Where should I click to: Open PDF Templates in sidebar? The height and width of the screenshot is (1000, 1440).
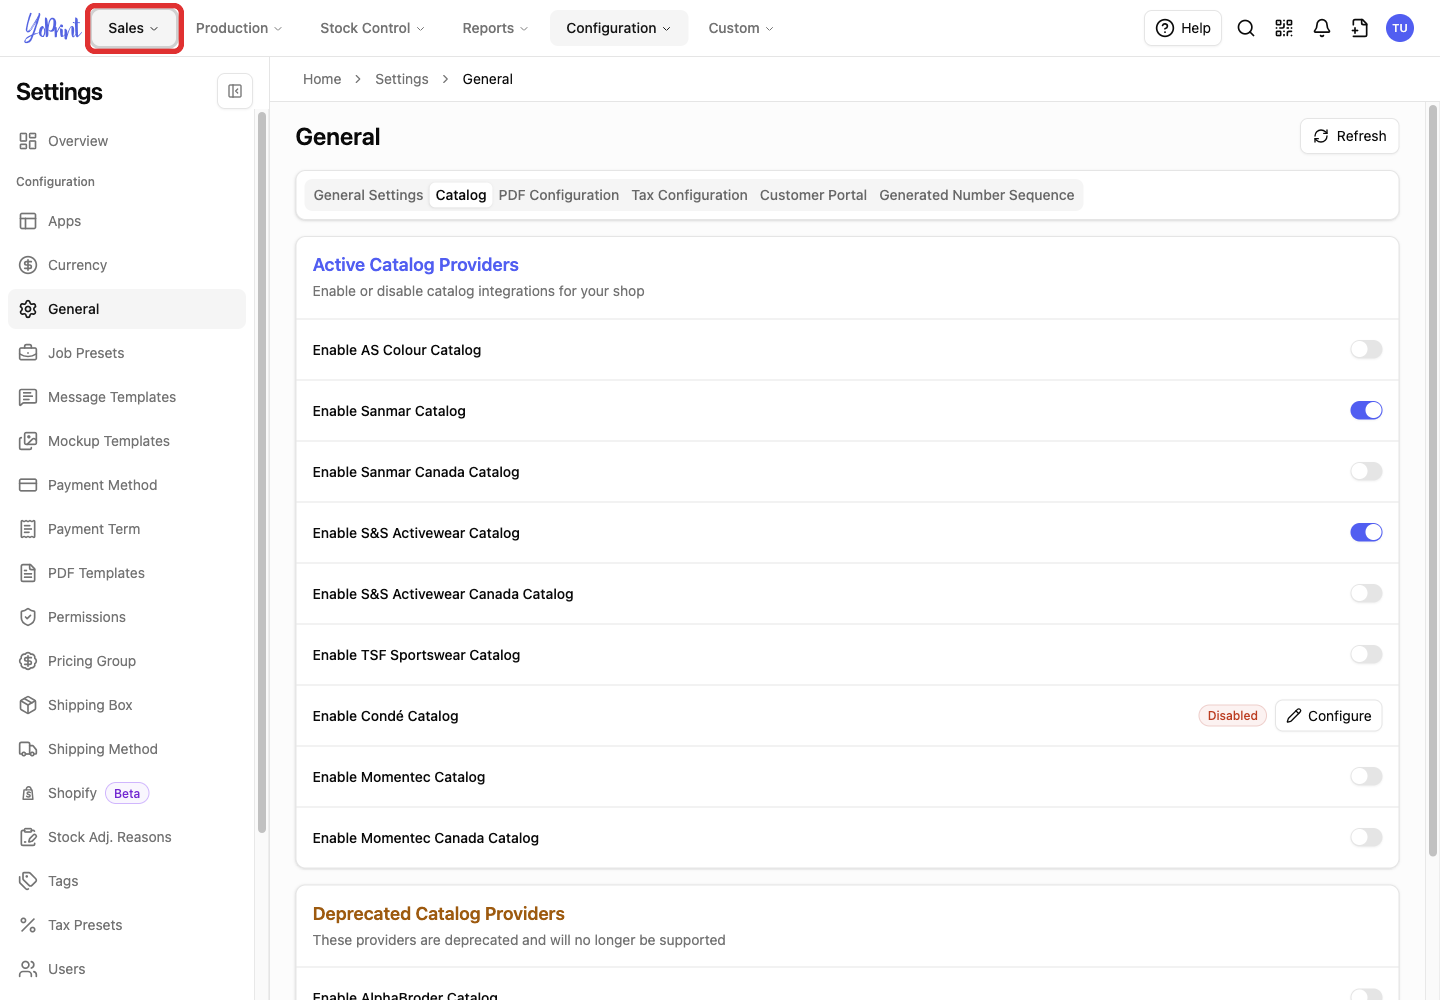(127, 573)
